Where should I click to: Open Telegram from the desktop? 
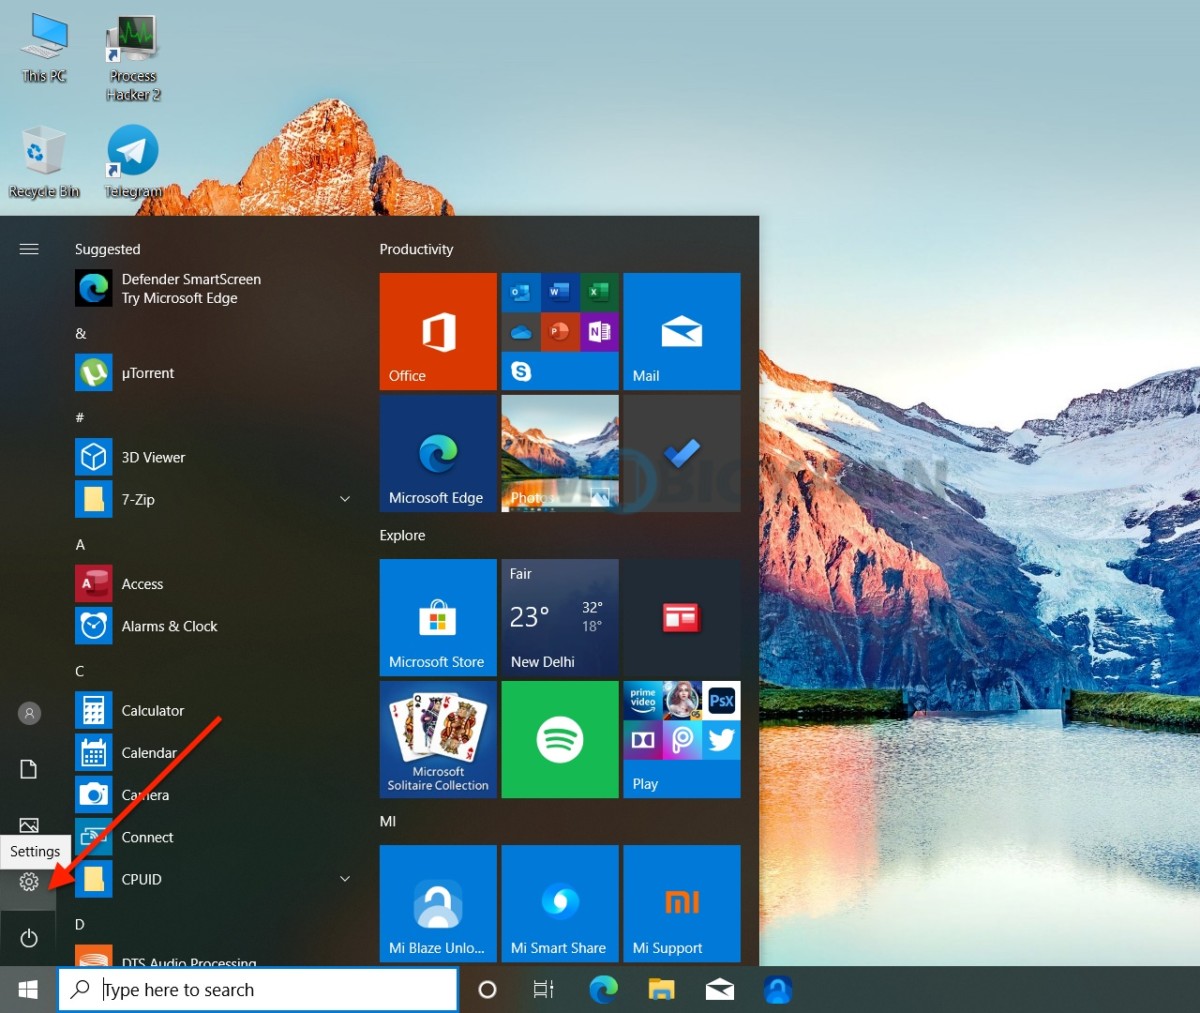(x=132, y=148)
